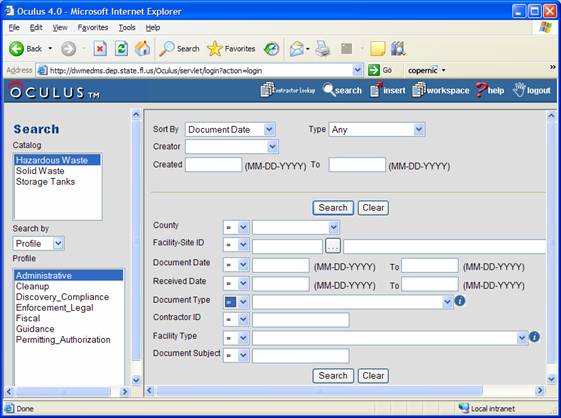Screen dimensions: 561x418
Task: Refresh the page using green arrows icon
Action: pos(121,49)
